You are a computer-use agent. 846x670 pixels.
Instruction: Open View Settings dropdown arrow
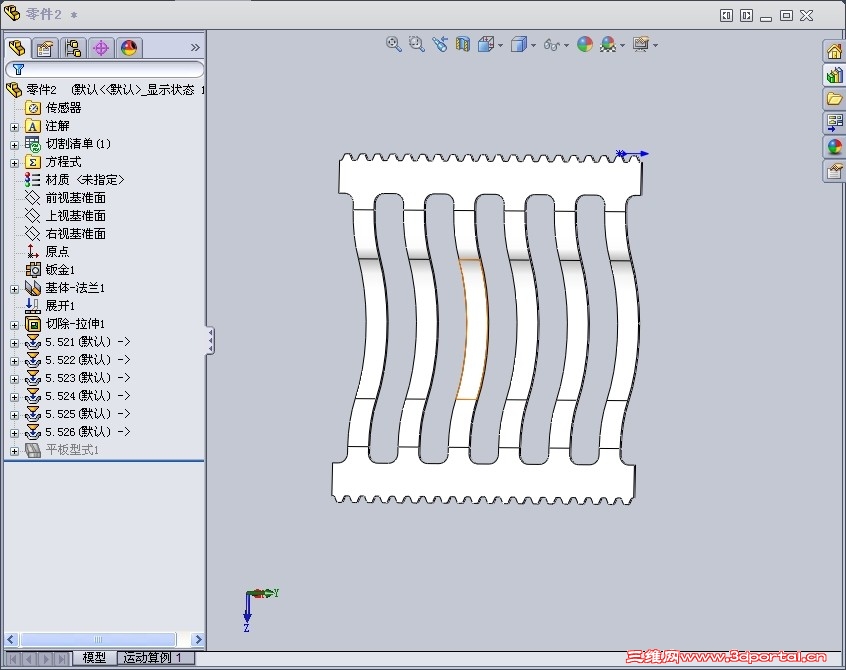tap(656, 45)
